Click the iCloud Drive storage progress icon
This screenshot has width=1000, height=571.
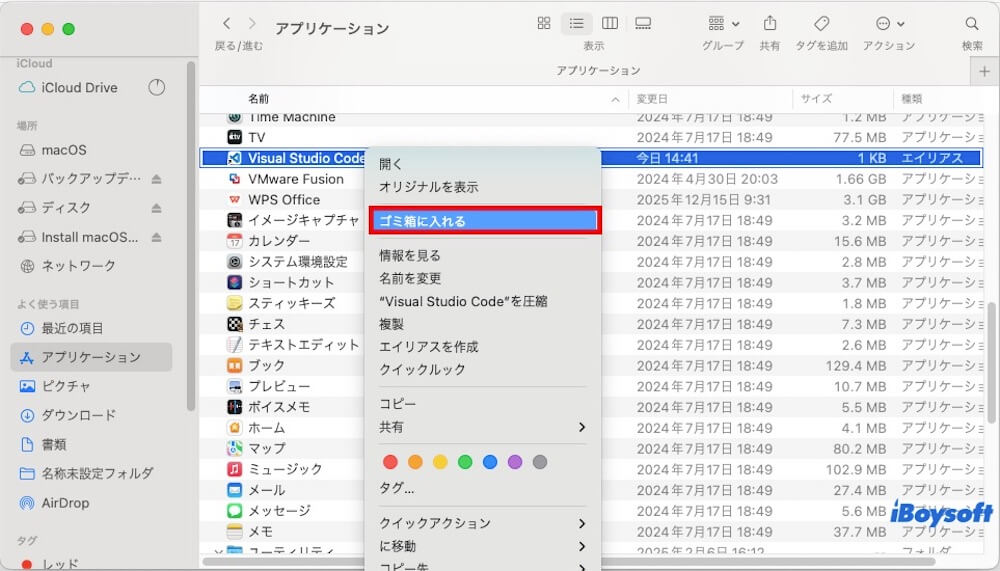pyautogui.click(x=156, y=87)
